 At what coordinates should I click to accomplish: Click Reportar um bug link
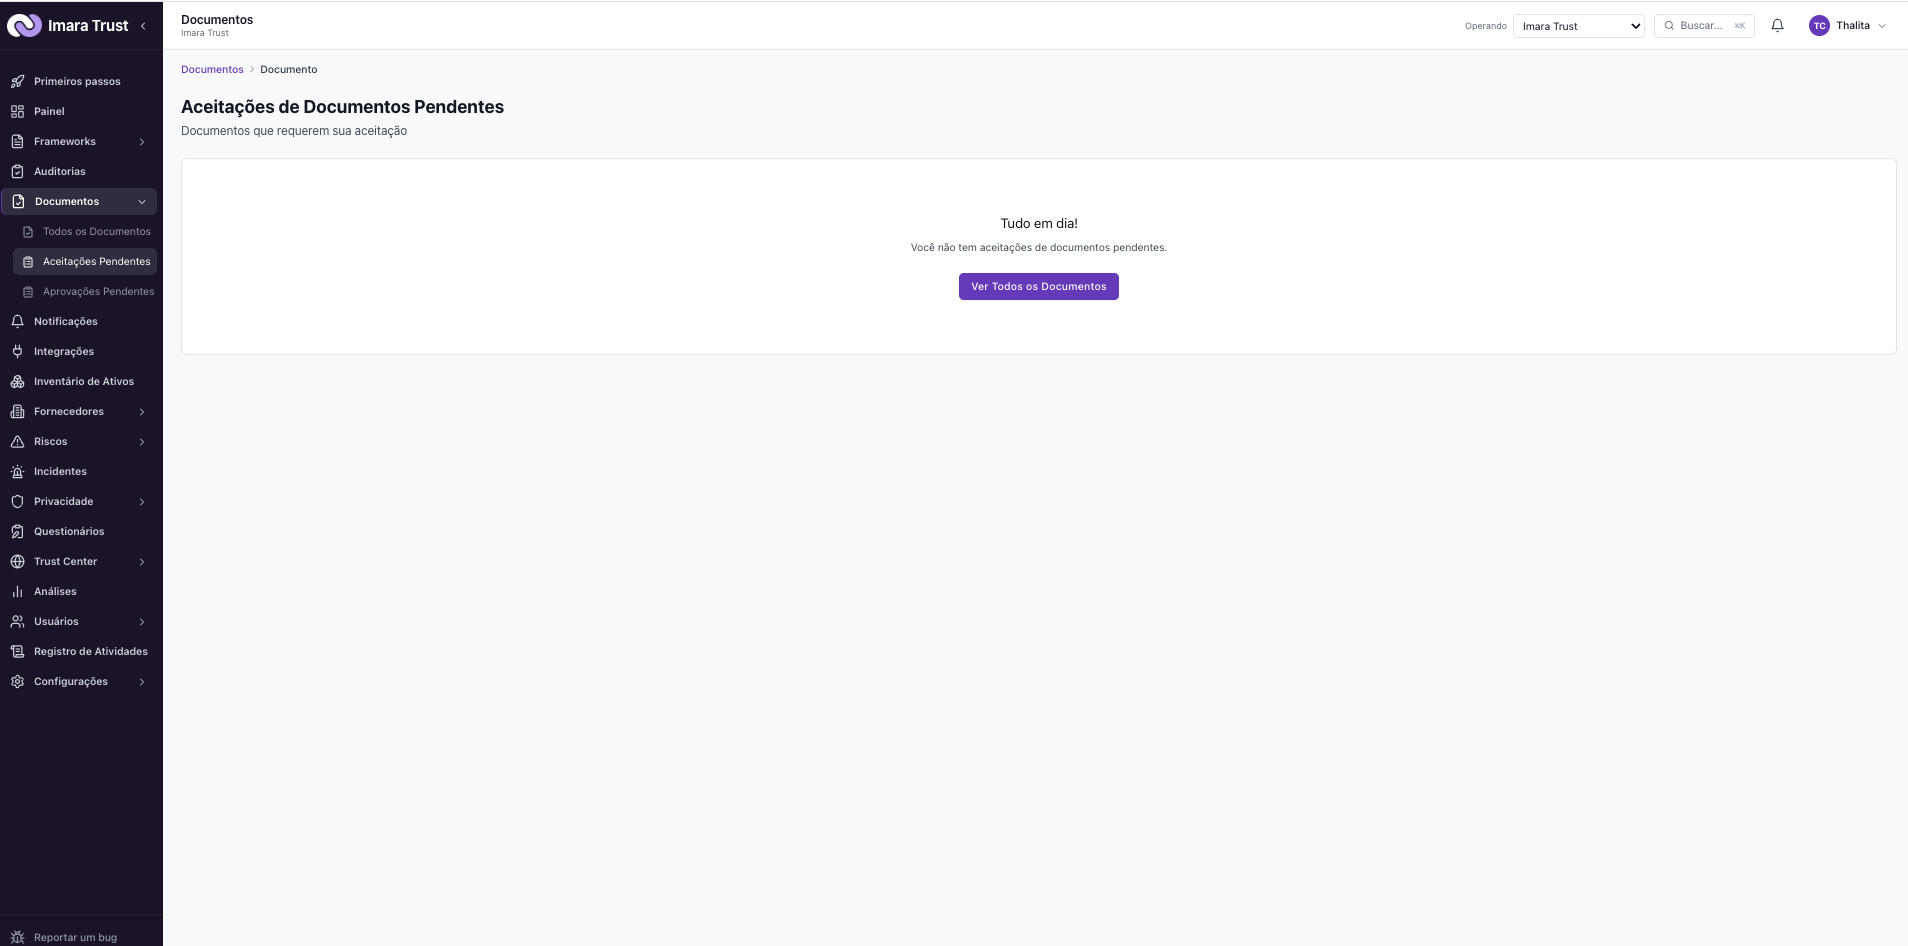75,937
